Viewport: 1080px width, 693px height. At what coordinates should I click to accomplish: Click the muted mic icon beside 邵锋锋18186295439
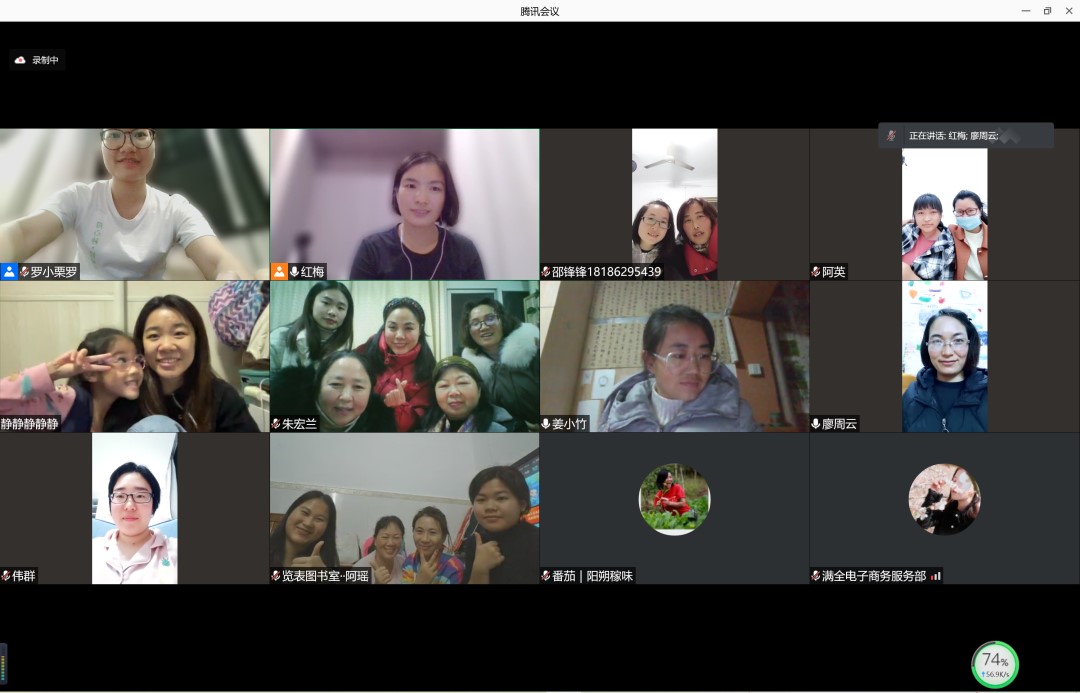click(546, 272)
